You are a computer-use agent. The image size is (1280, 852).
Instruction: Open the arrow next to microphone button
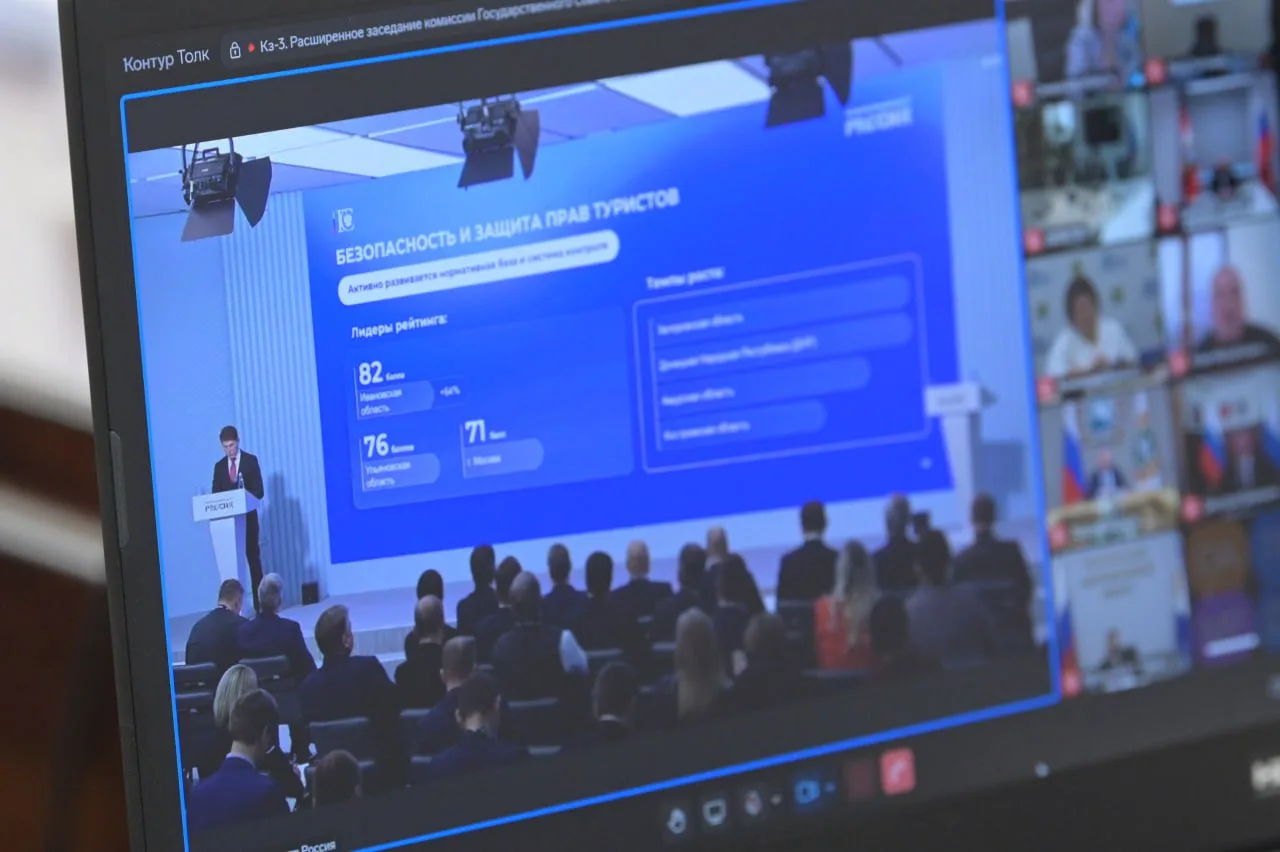(775, 799)
